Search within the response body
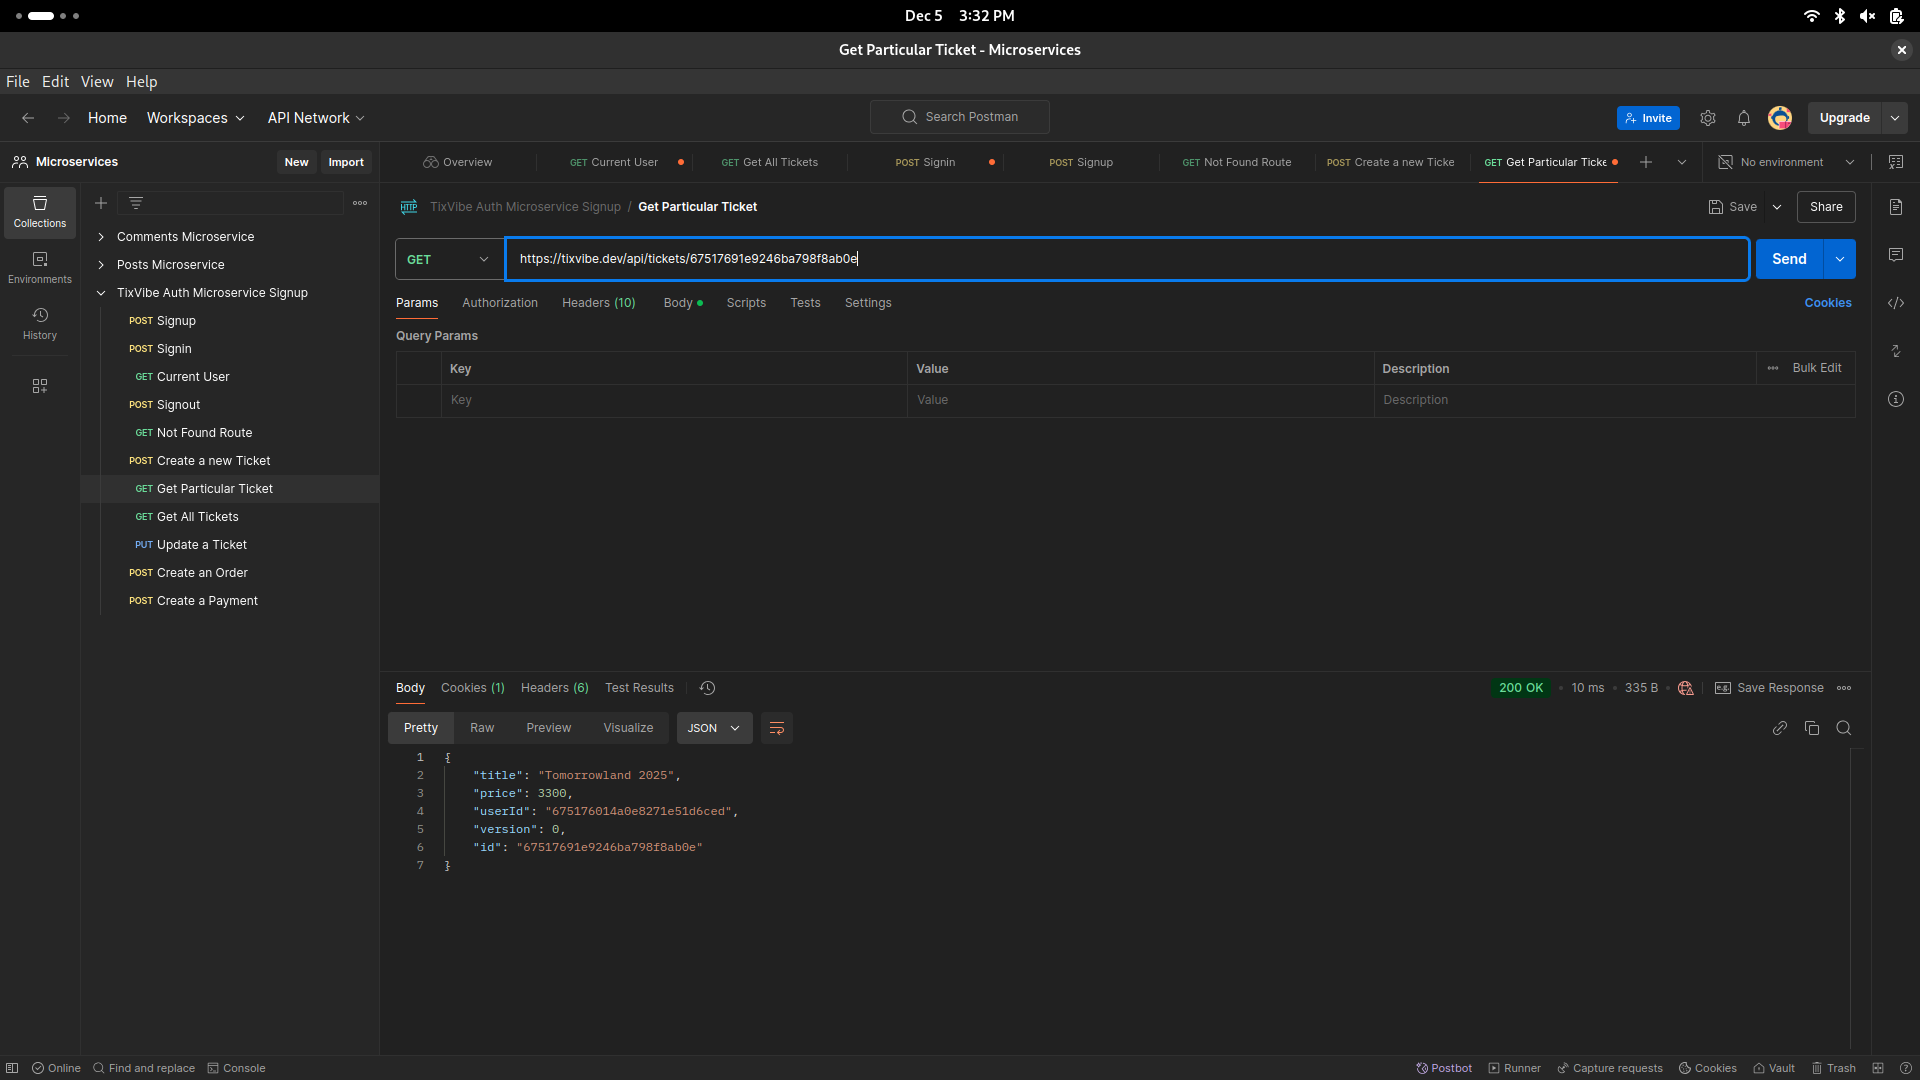This screenshot has height=1080, width=1920. click(1844, 728)
